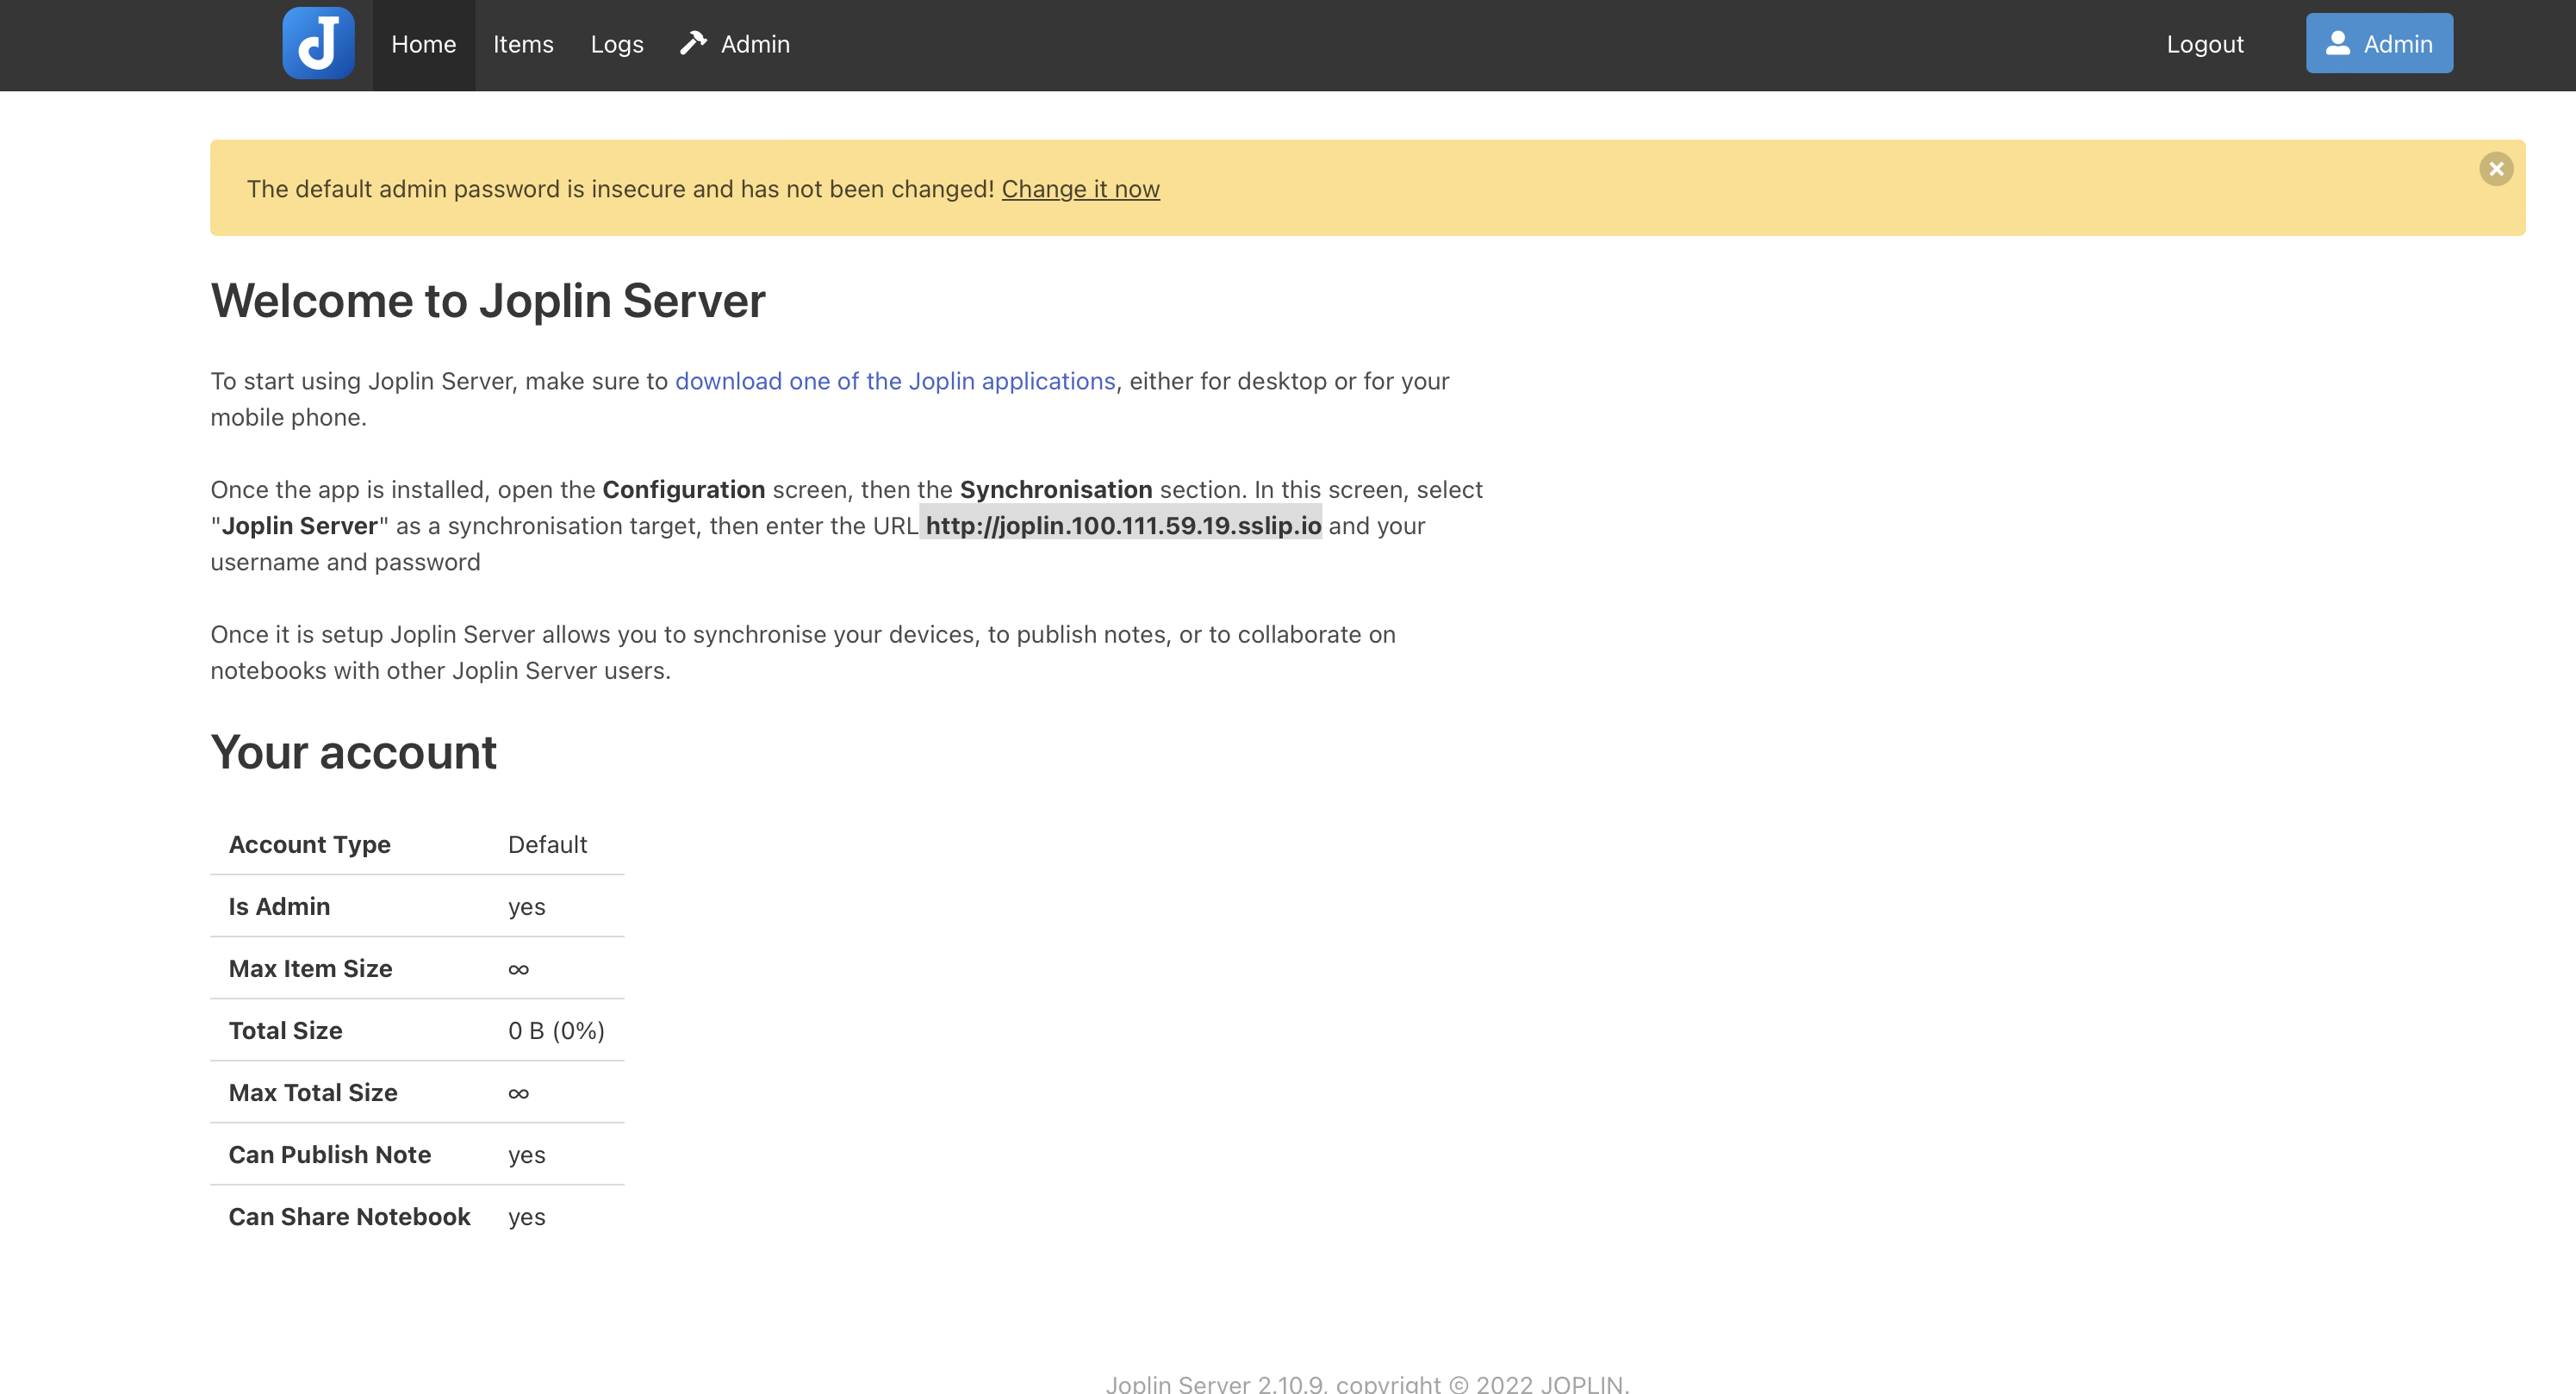The image size is (2576, 1394).
Task: Select the Default account type value
Action: (x=547, y=845)
